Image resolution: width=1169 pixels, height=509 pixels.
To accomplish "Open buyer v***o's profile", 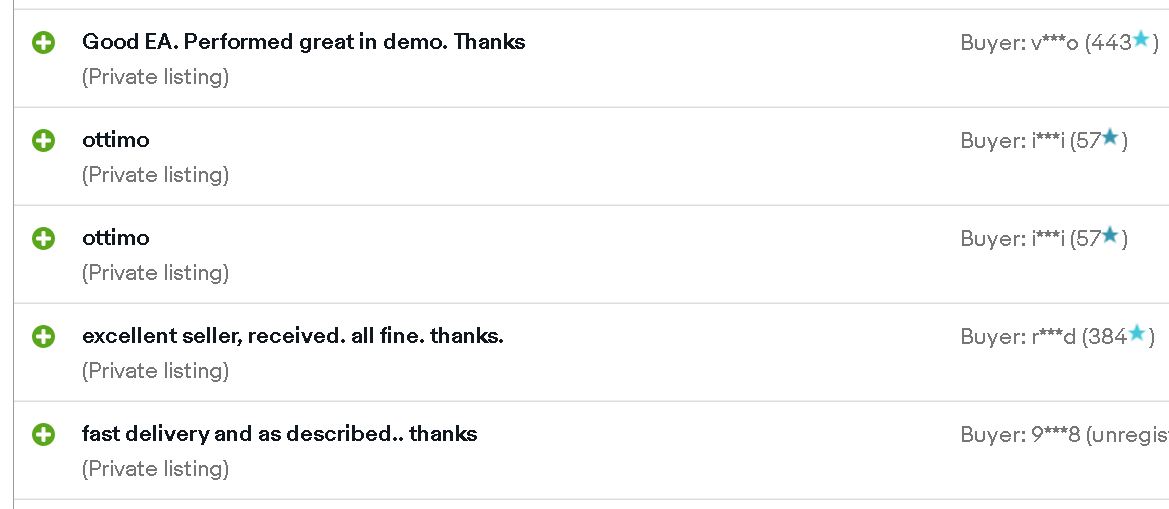I will click(1055, 43).
